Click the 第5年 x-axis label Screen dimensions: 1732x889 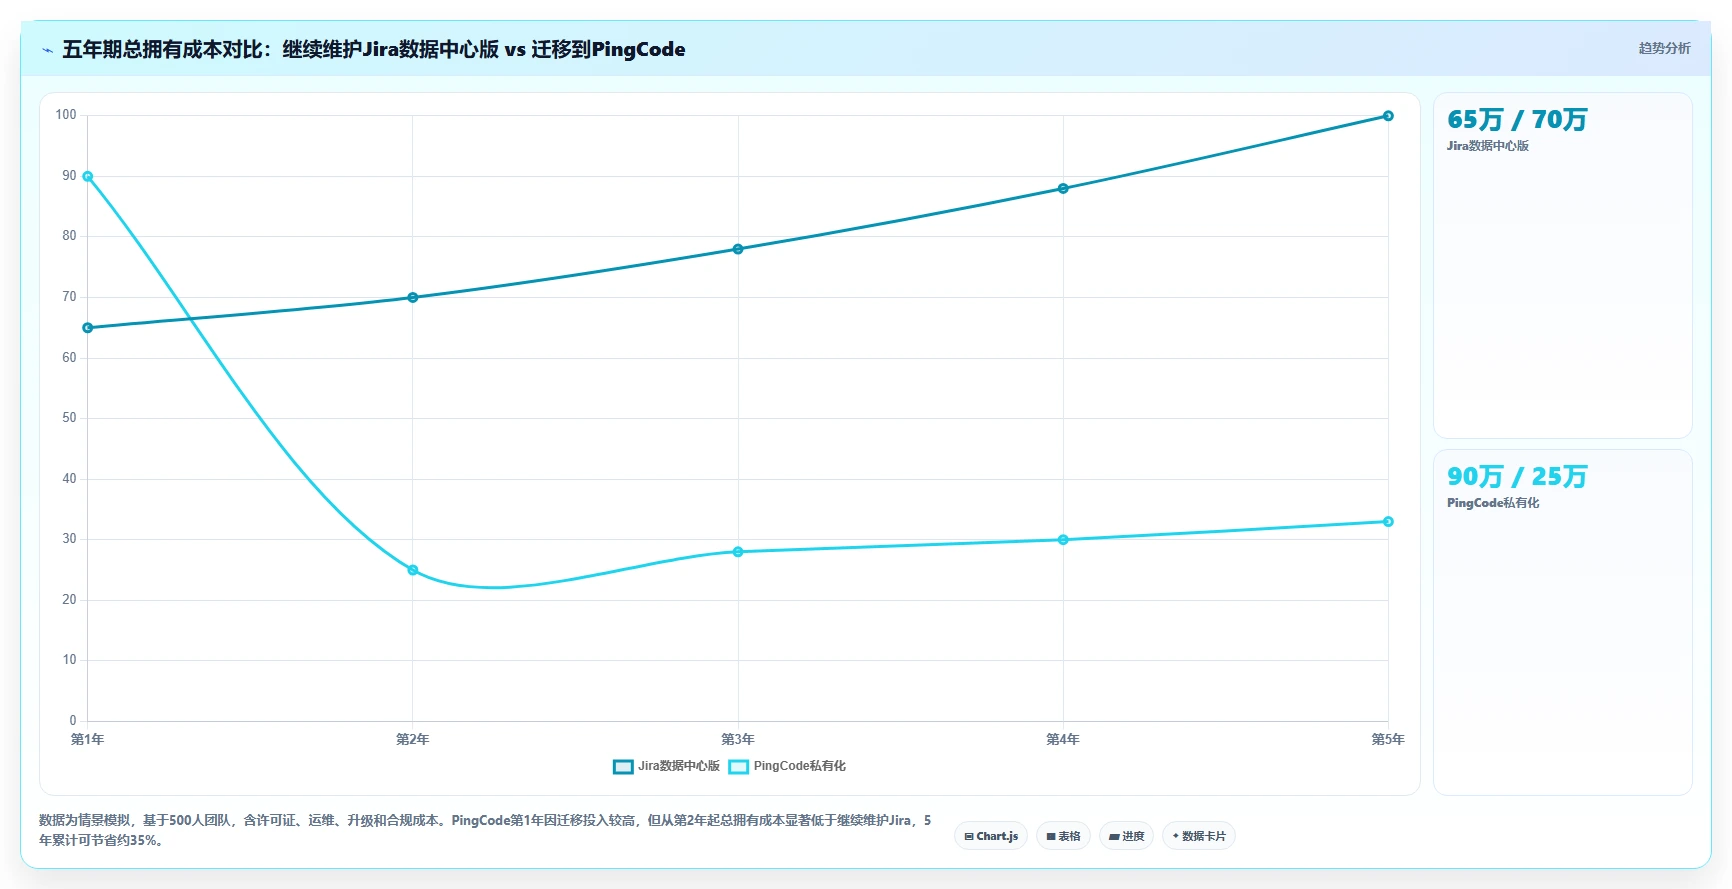click(x=1388, y=740)
